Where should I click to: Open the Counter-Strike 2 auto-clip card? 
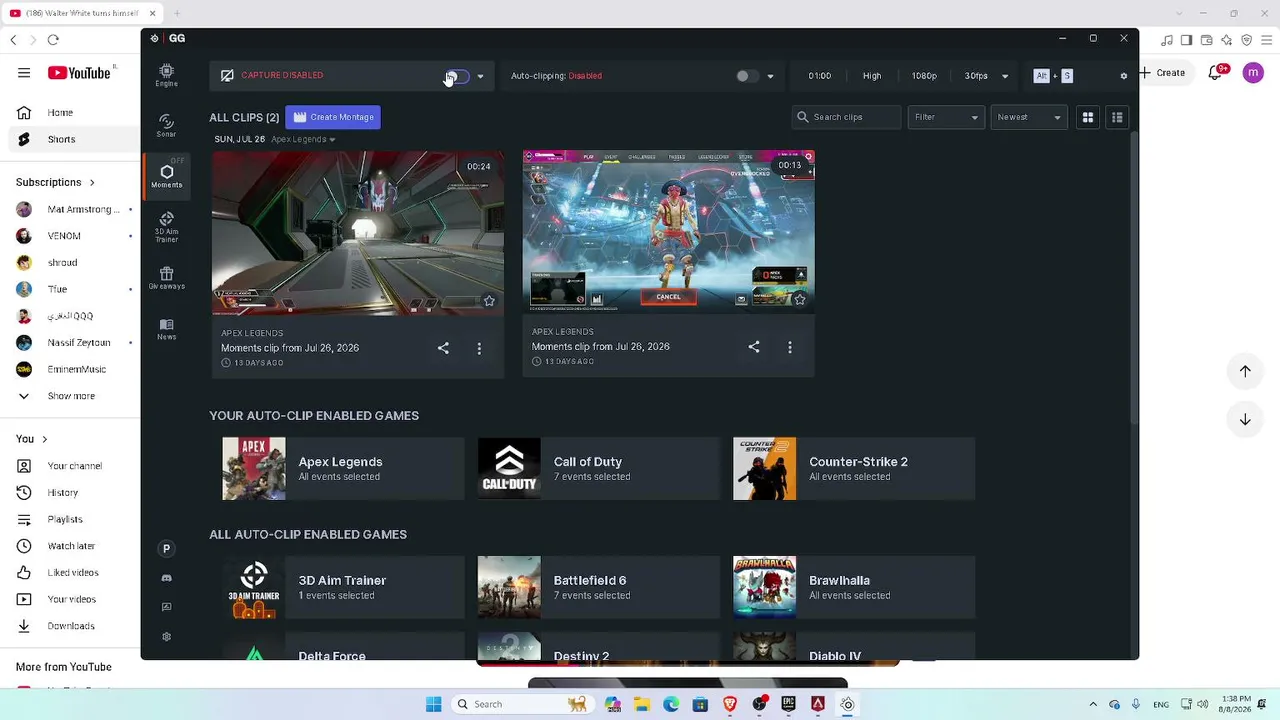click(854, 468)
